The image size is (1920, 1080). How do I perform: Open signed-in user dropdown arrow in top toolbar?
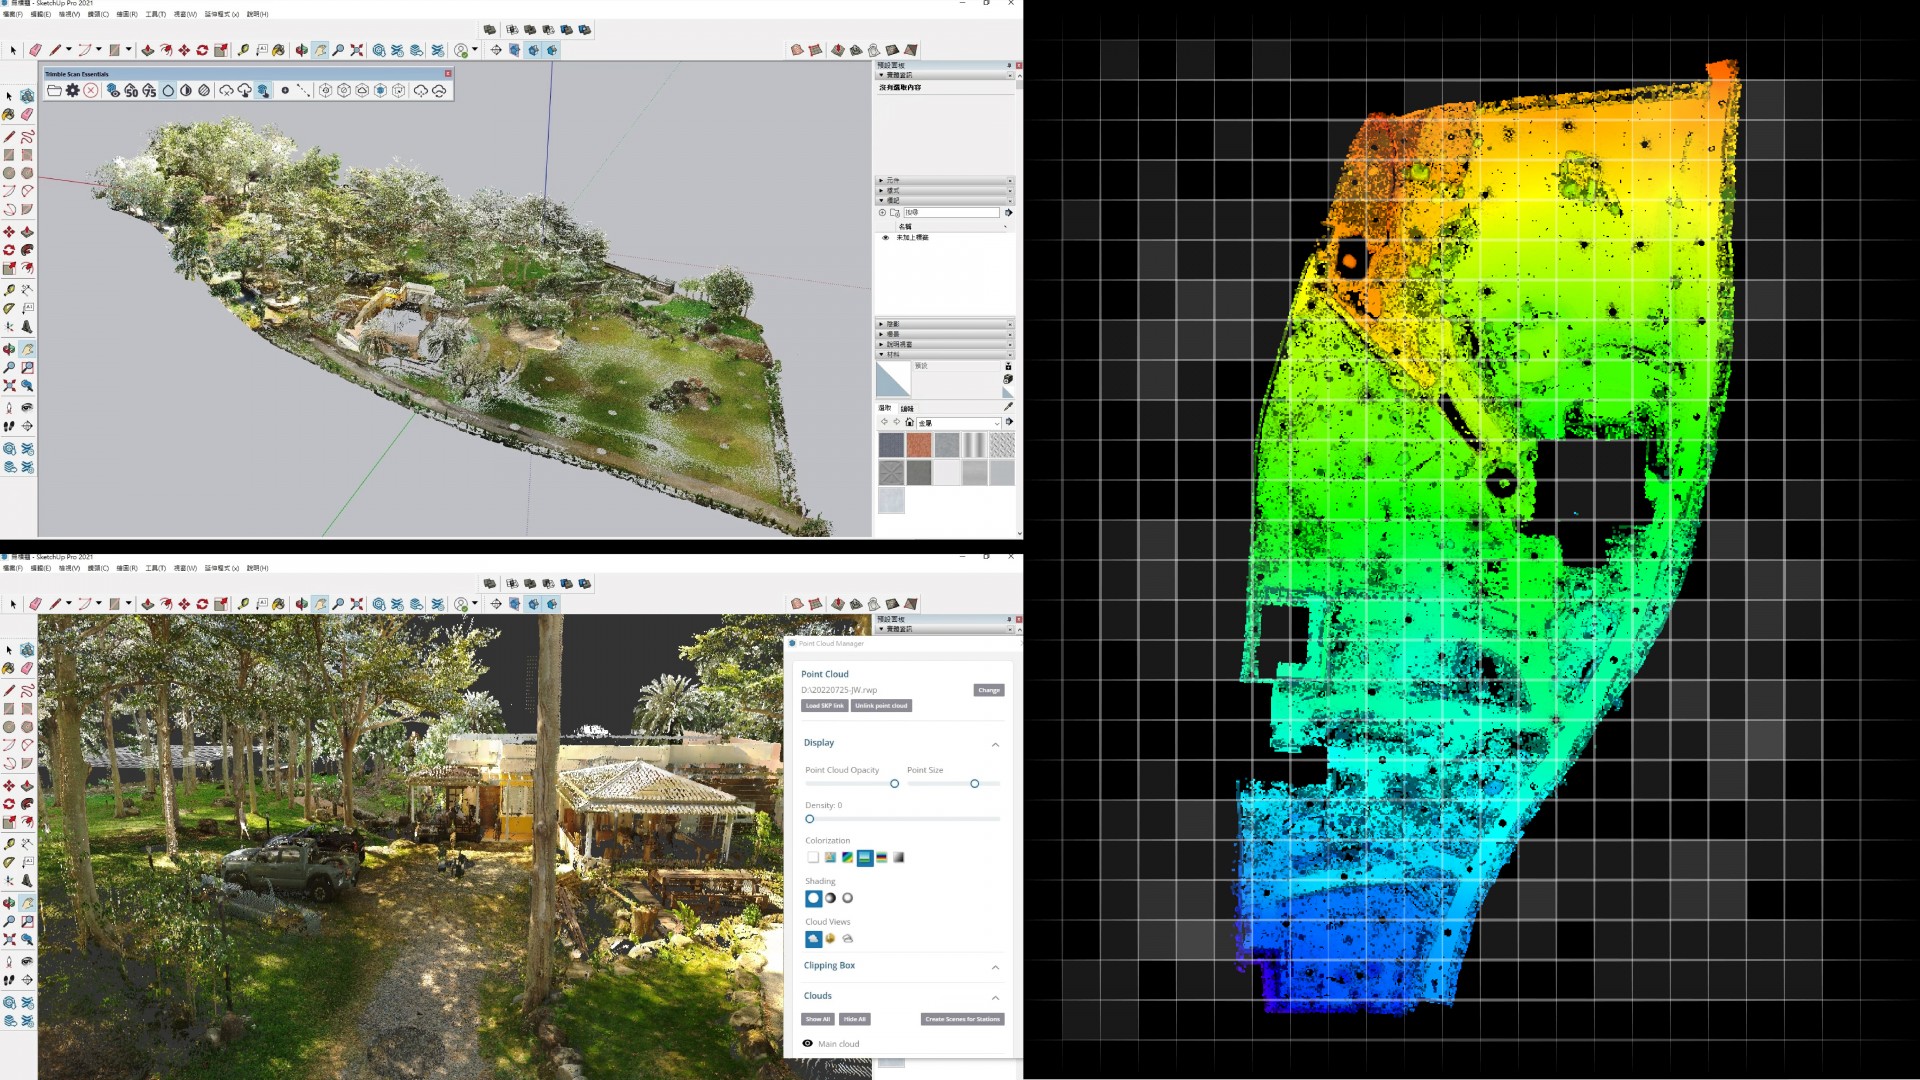pyautogui.click(x=475, y=50)
